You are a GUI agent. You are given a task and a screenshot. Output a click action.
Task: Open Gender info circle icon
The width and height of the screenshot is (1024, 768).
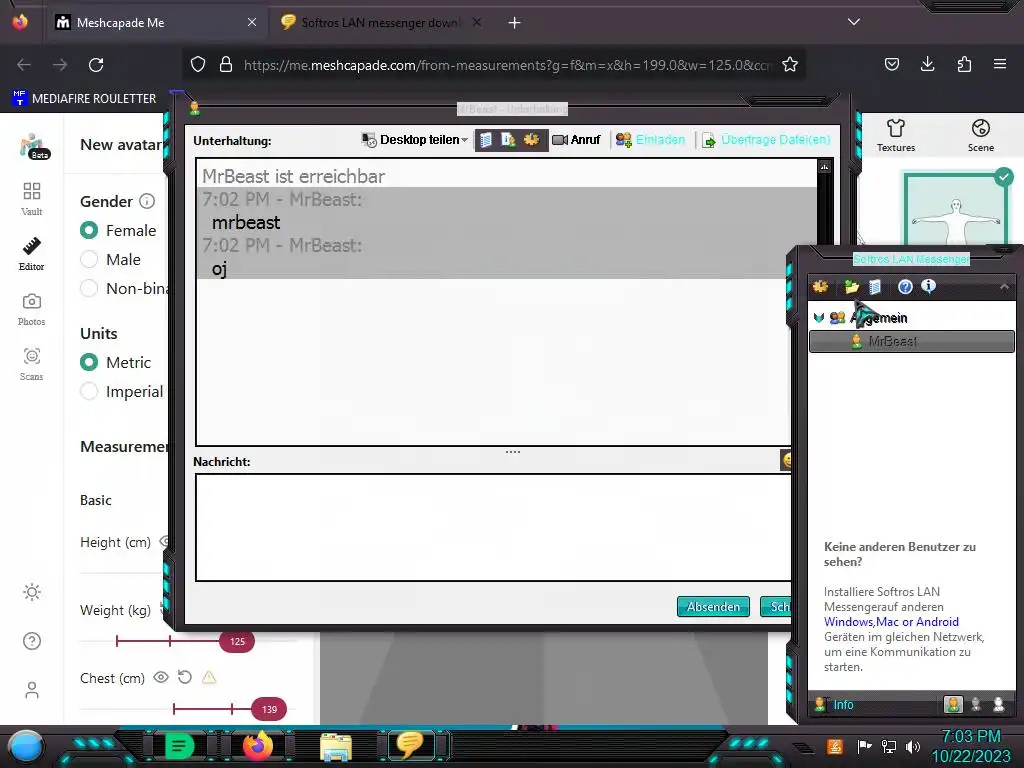tap(147, 201)
